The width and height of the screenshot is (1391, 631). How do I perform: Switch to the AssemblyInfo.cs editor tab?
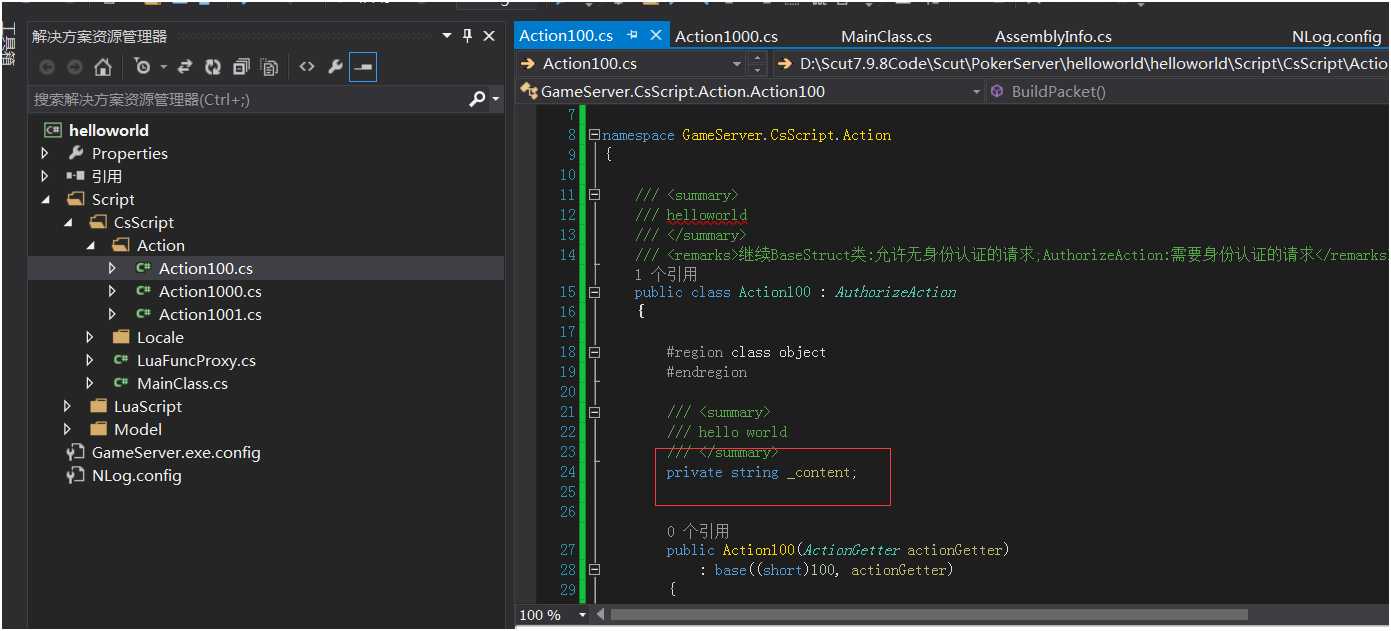pos(1053,36)
